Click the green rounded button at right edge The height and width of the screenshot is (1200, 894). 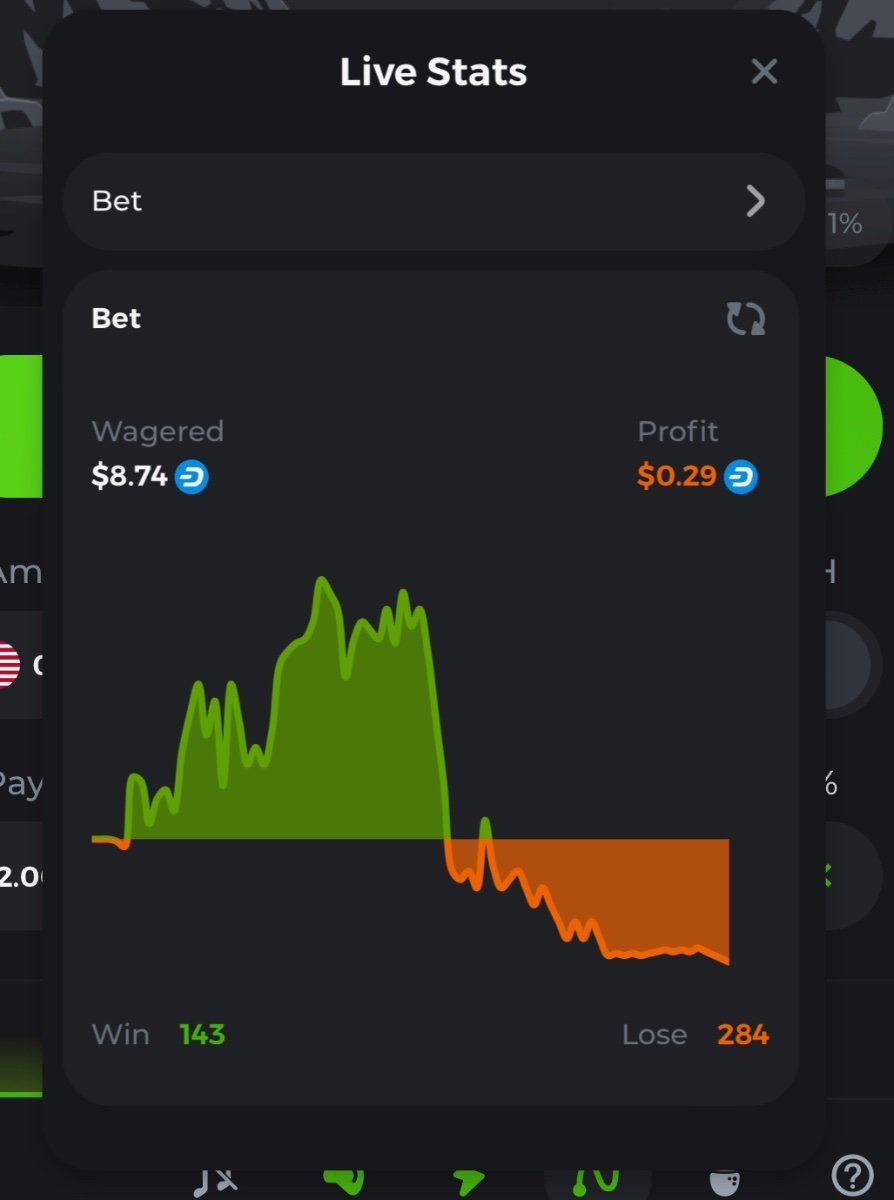[x=853, y=426]
